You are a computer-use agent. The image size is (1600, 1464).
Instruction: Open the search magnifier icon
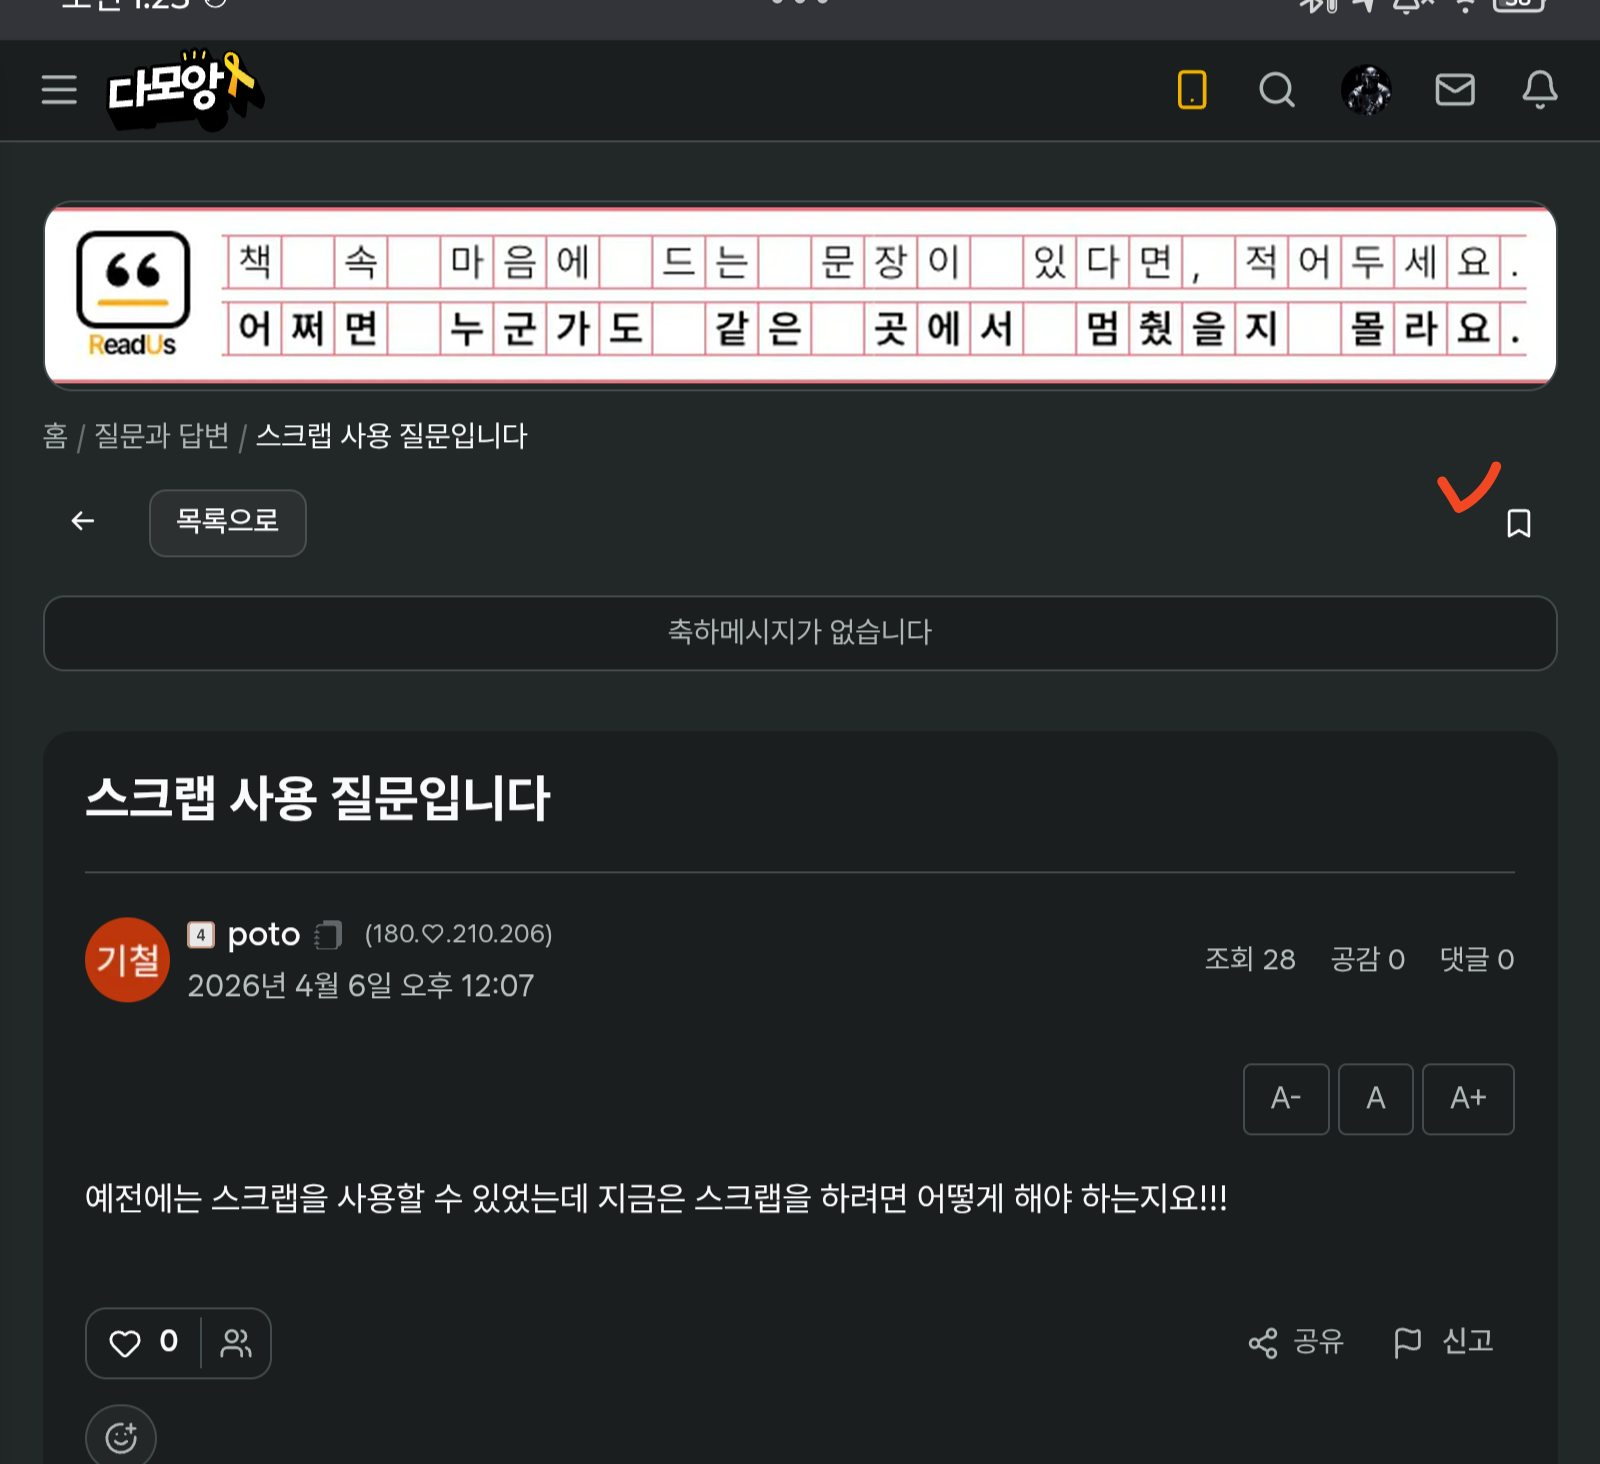1277,90
